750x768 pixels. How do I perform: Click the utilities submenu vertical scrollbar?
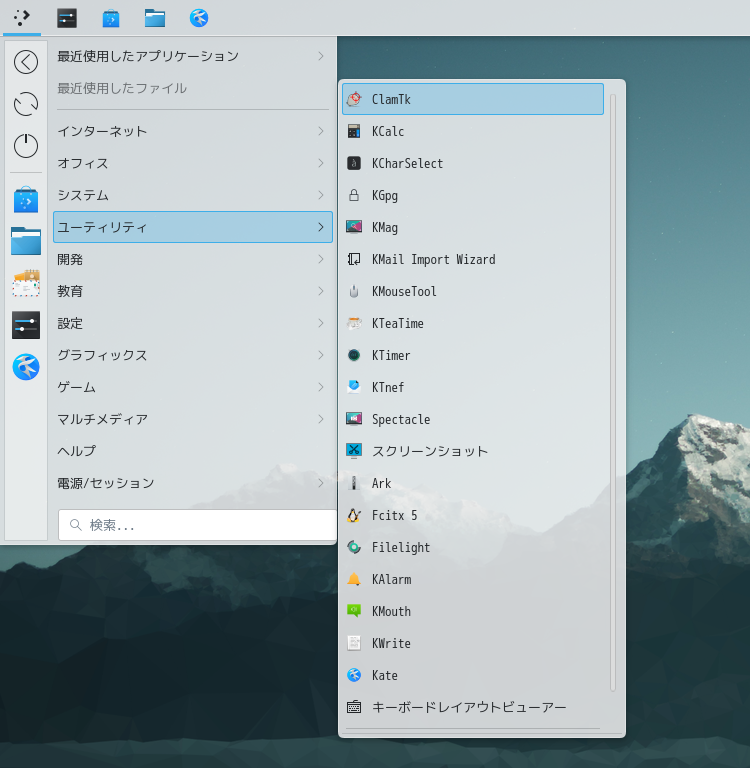613,390
